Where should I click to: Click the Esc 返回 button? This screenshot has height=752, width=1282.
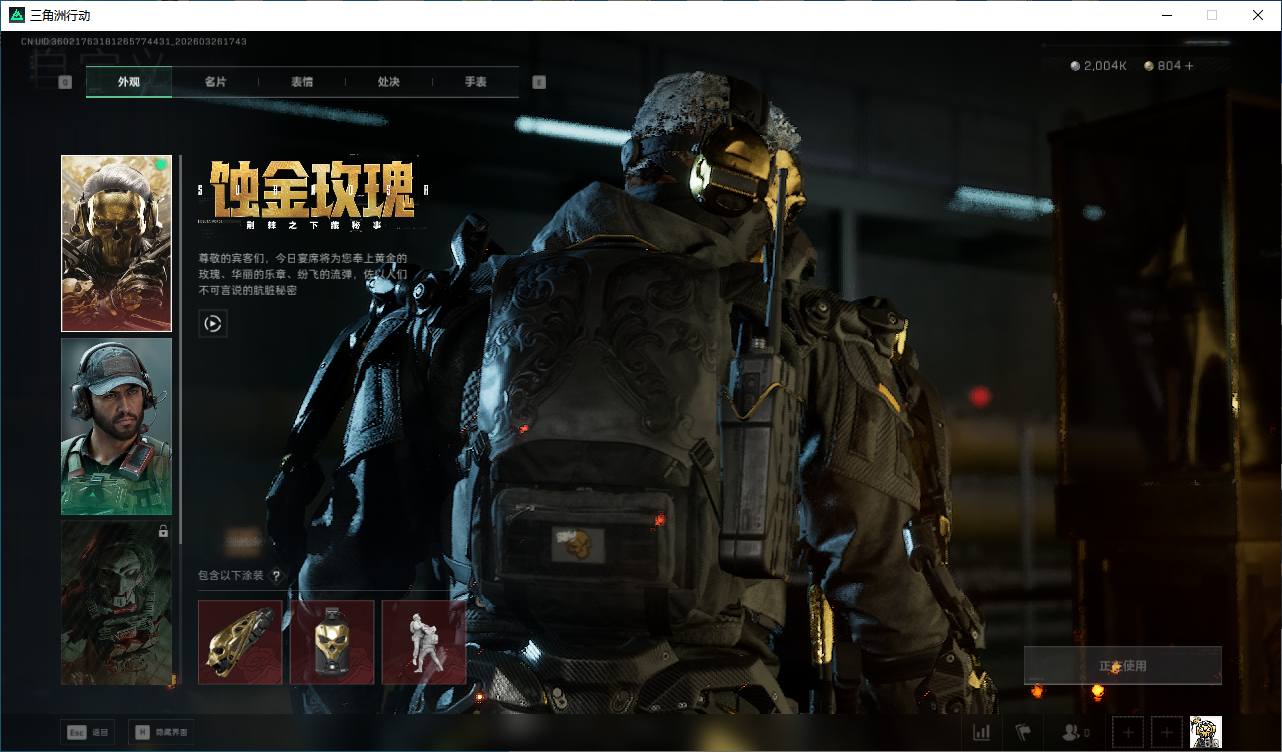[88, 732]
